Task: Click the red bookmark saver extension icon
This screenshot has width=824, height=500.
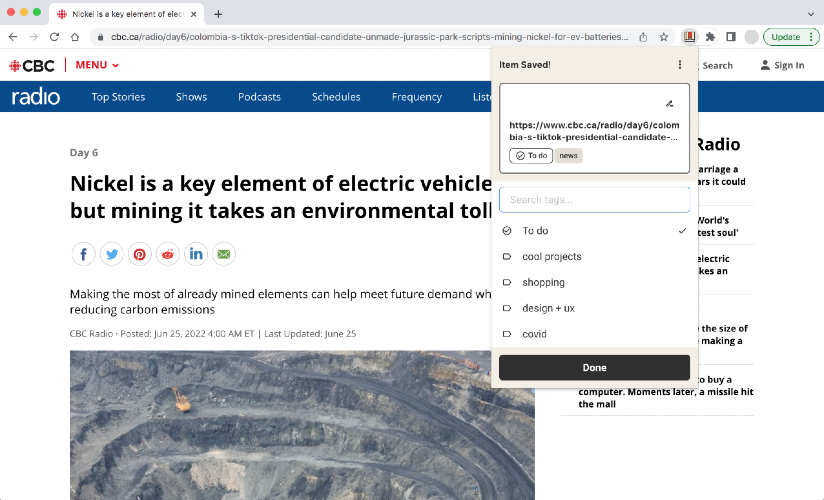Action: pyautogui.click(x=689, y=37)
